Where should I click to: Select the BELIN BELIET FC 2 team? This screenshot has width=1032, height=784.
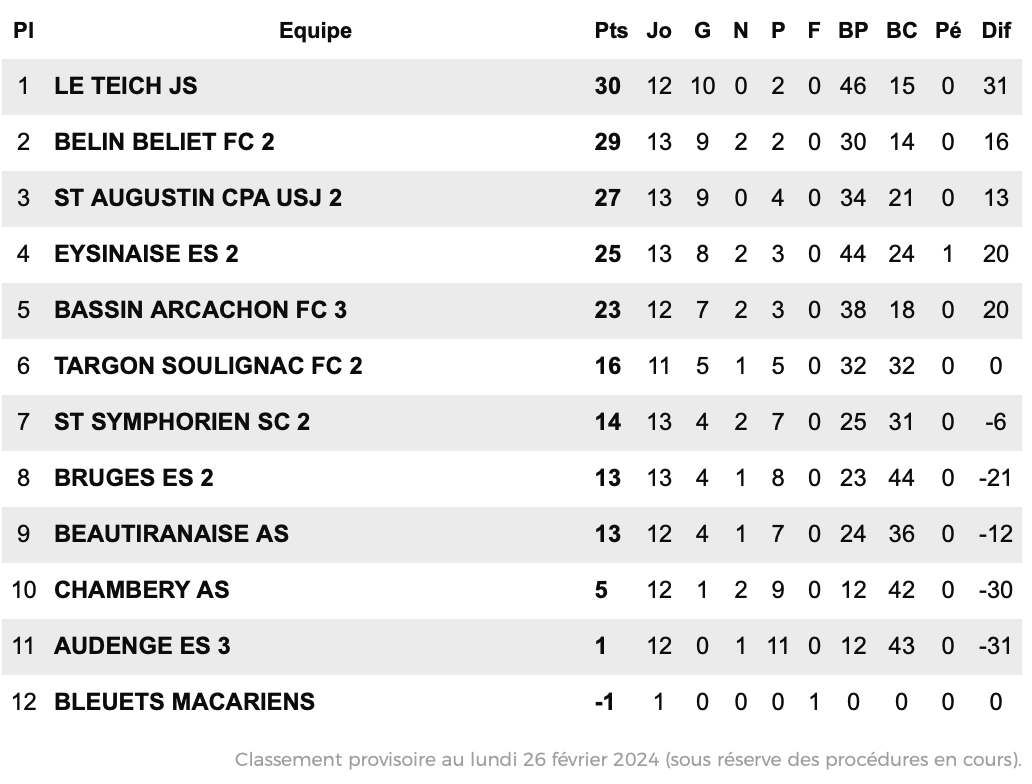click(x=164, y=142)
